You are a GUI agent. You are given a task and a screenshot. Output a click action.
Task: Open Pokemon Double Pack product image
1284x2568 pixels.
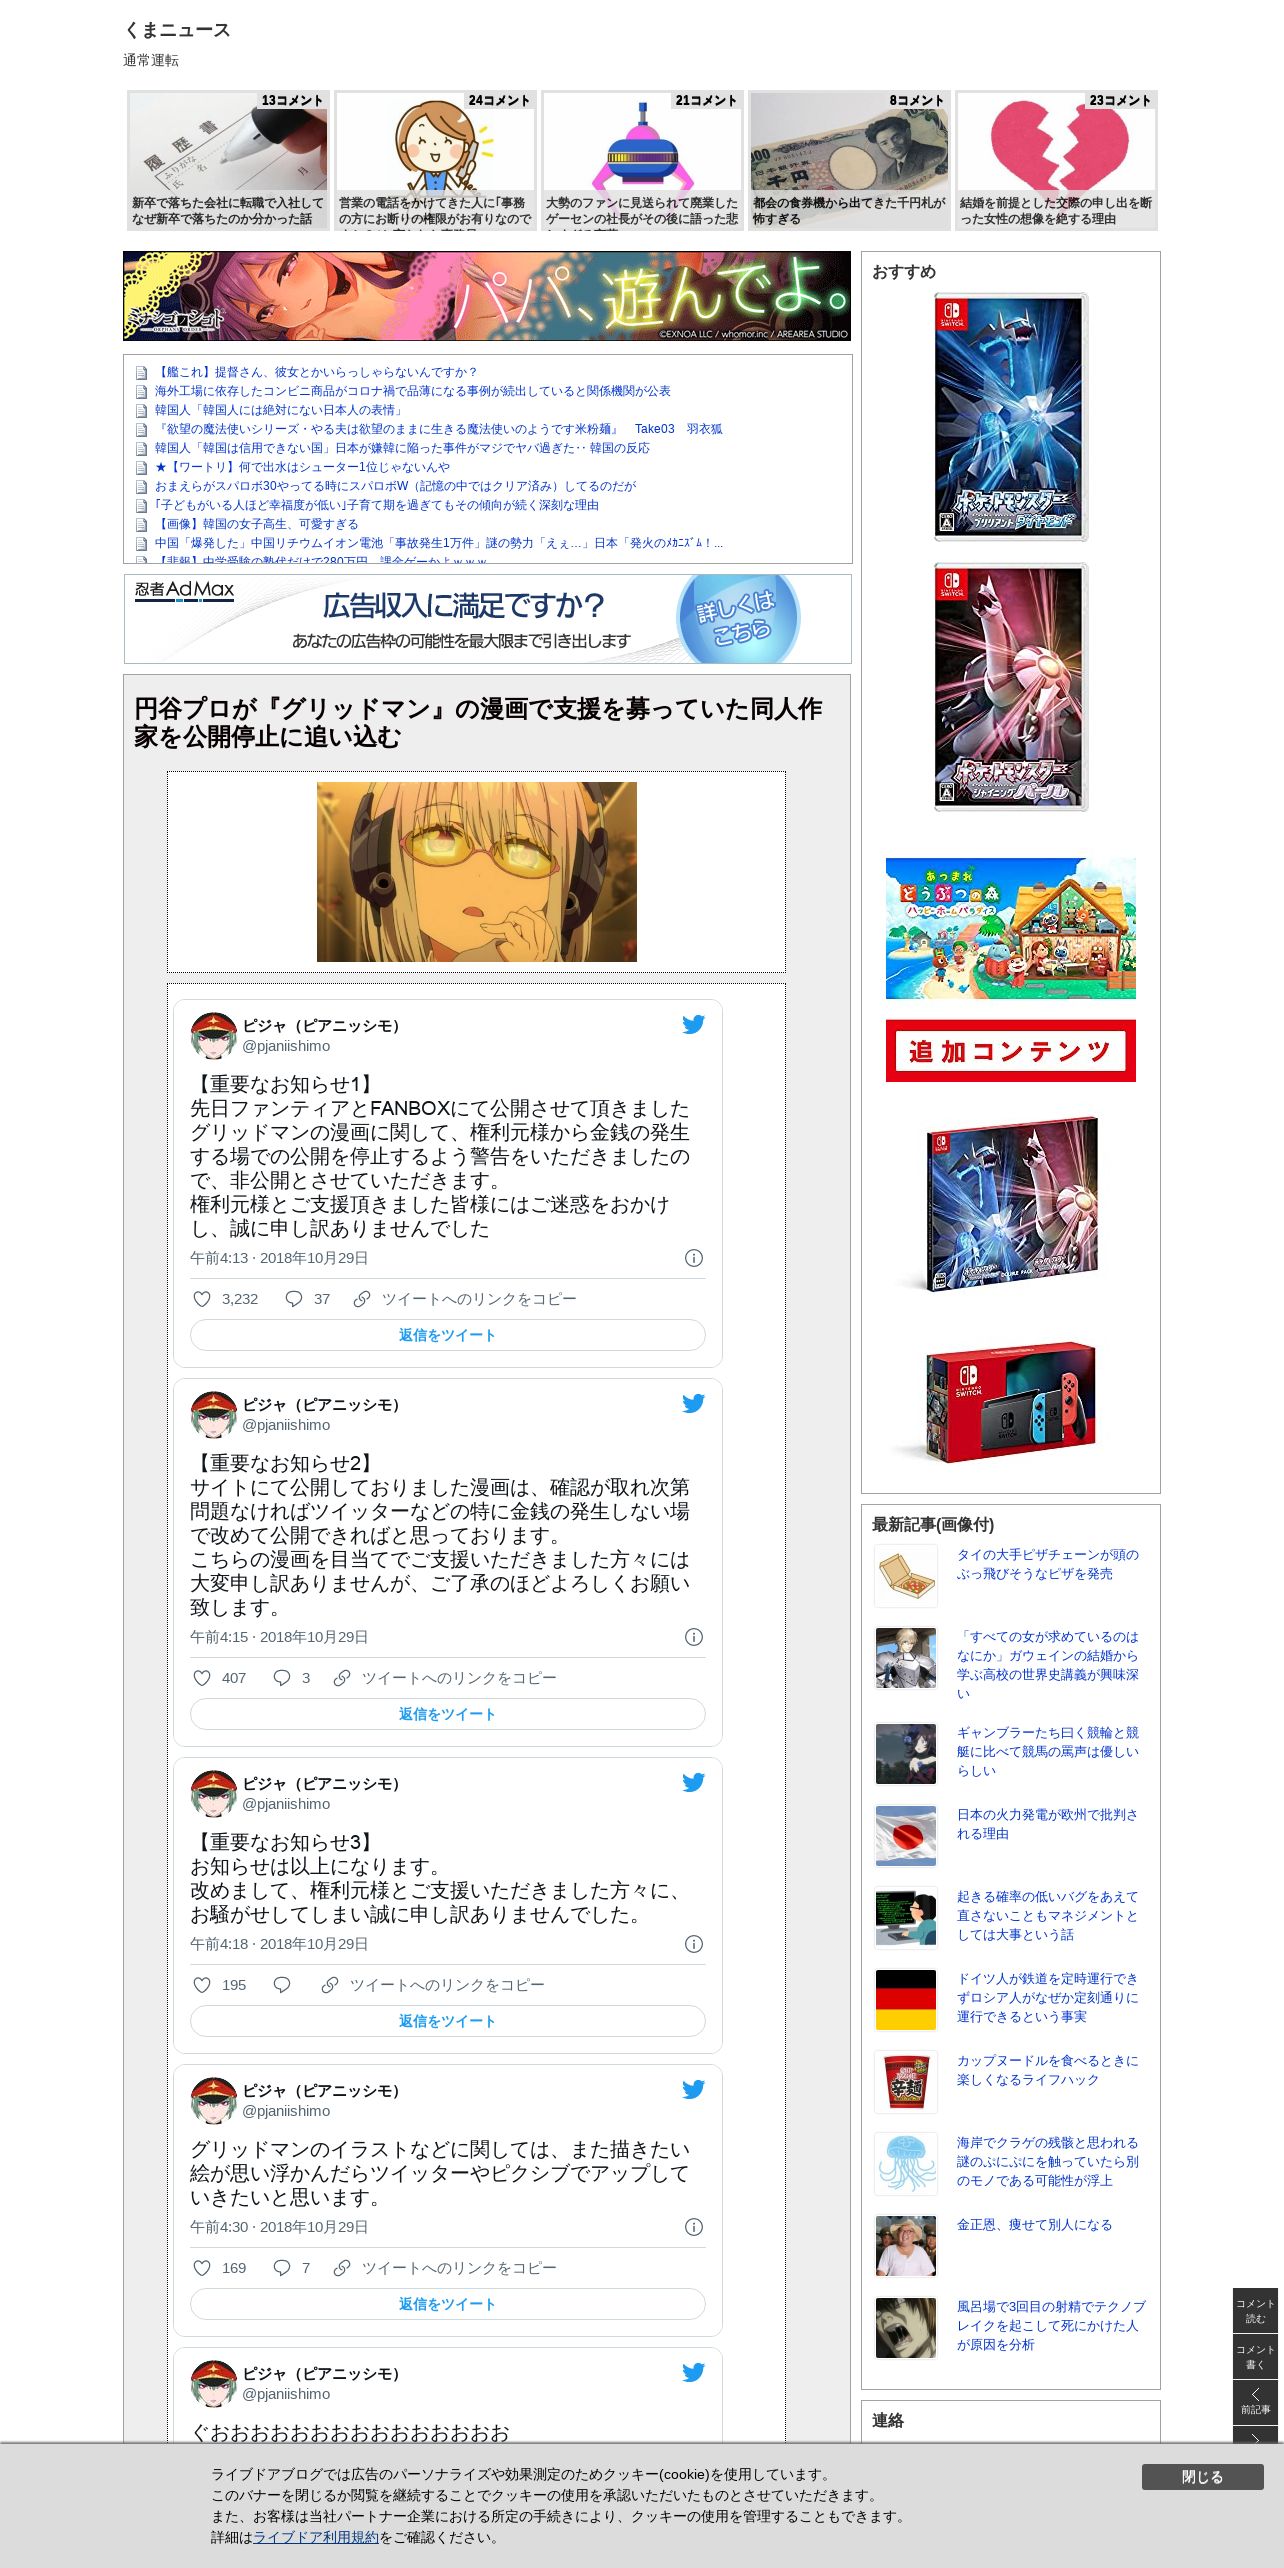1011,1205
